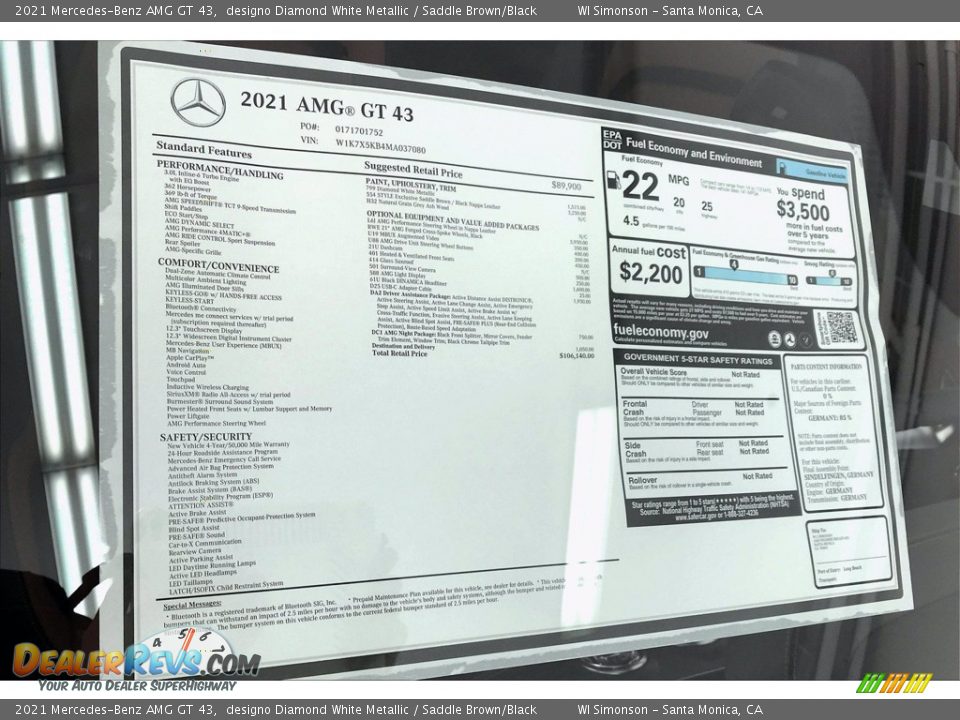
Task: Click the checkmark emblem next to the agency seals
Action: (806, 339)
